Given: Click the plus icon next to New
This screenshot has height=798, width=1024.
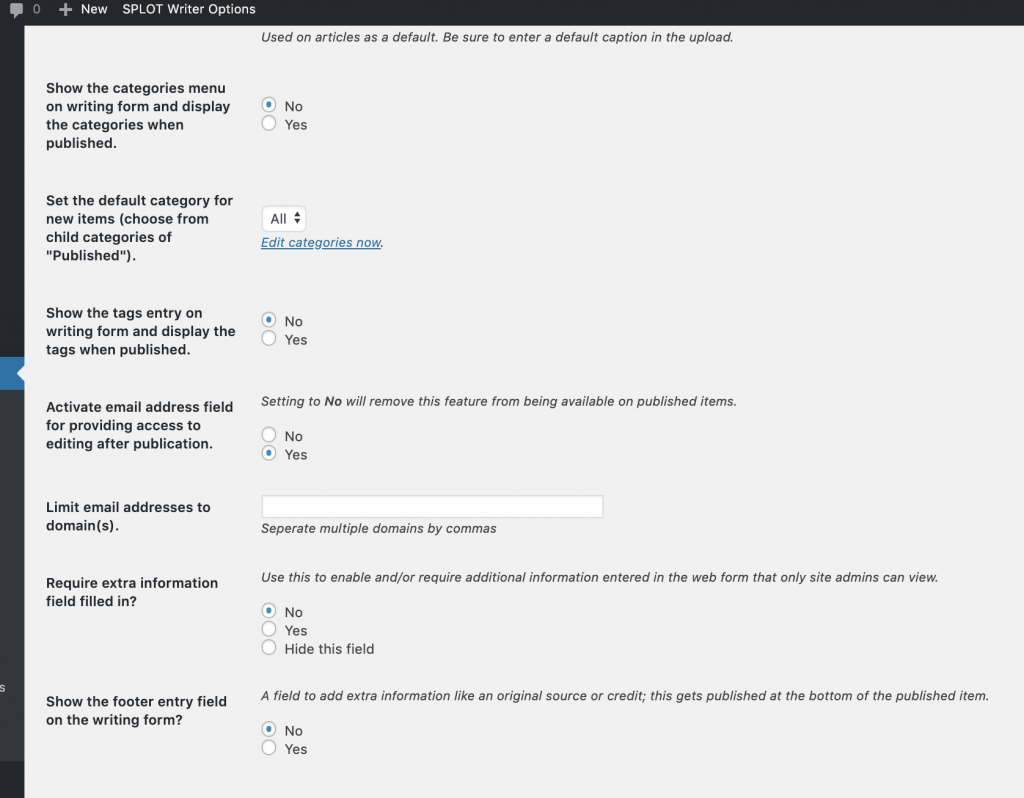Looking at the screenshot, I should coord(66,9).
